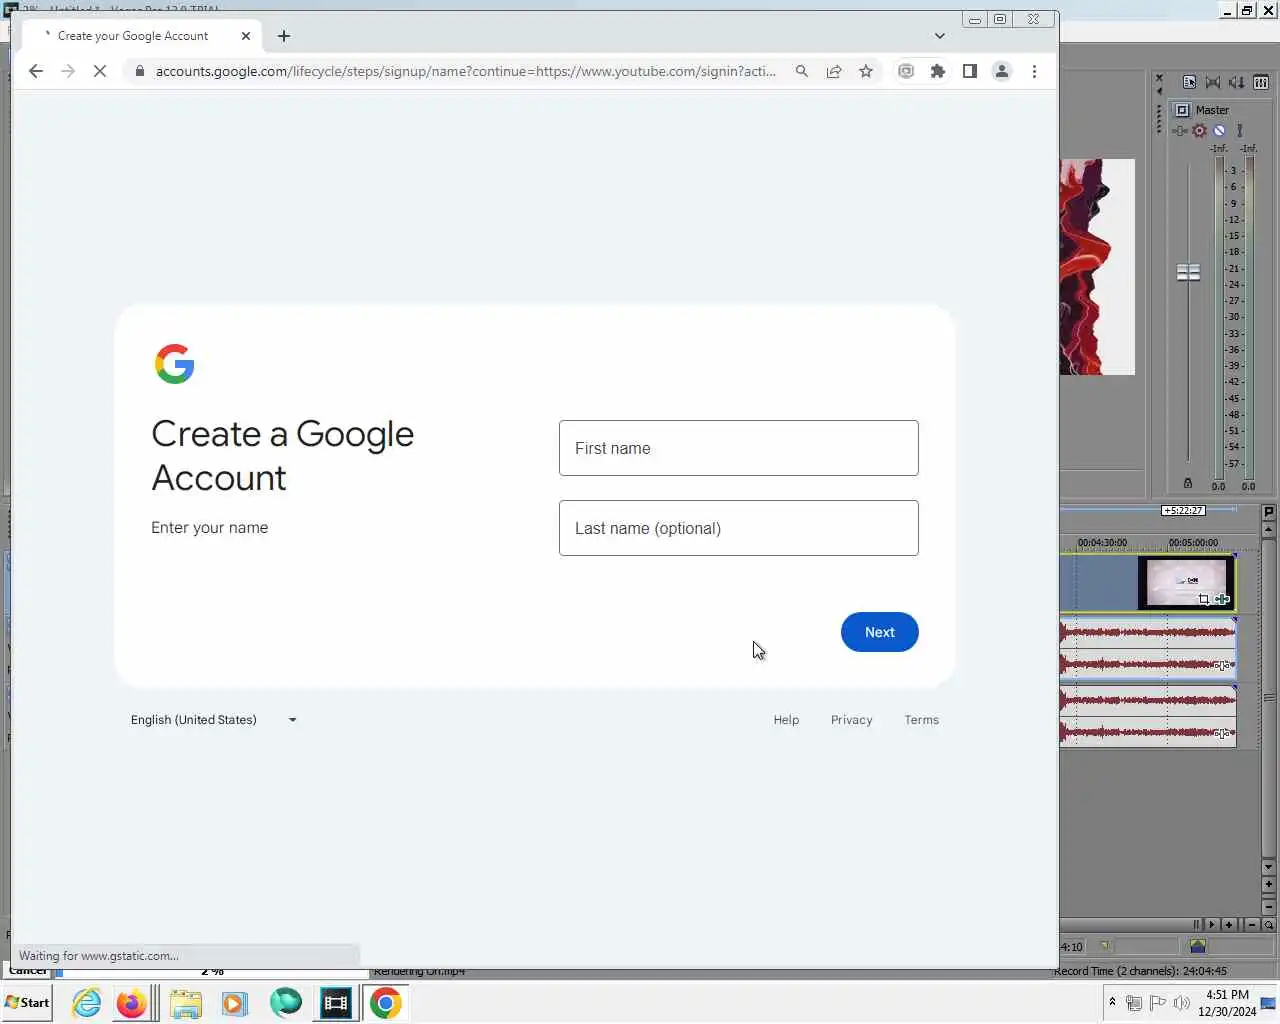
Task: Open a new Chrome tab
Action: coord(284,36)
